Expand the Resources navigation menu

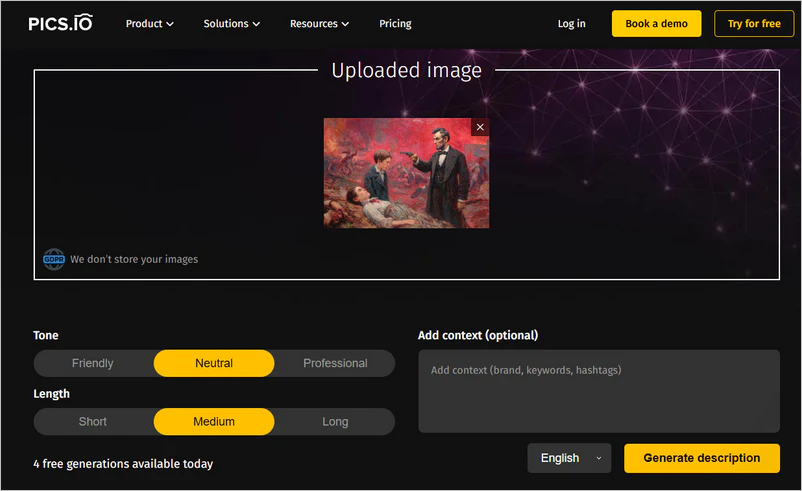point(319,24)
